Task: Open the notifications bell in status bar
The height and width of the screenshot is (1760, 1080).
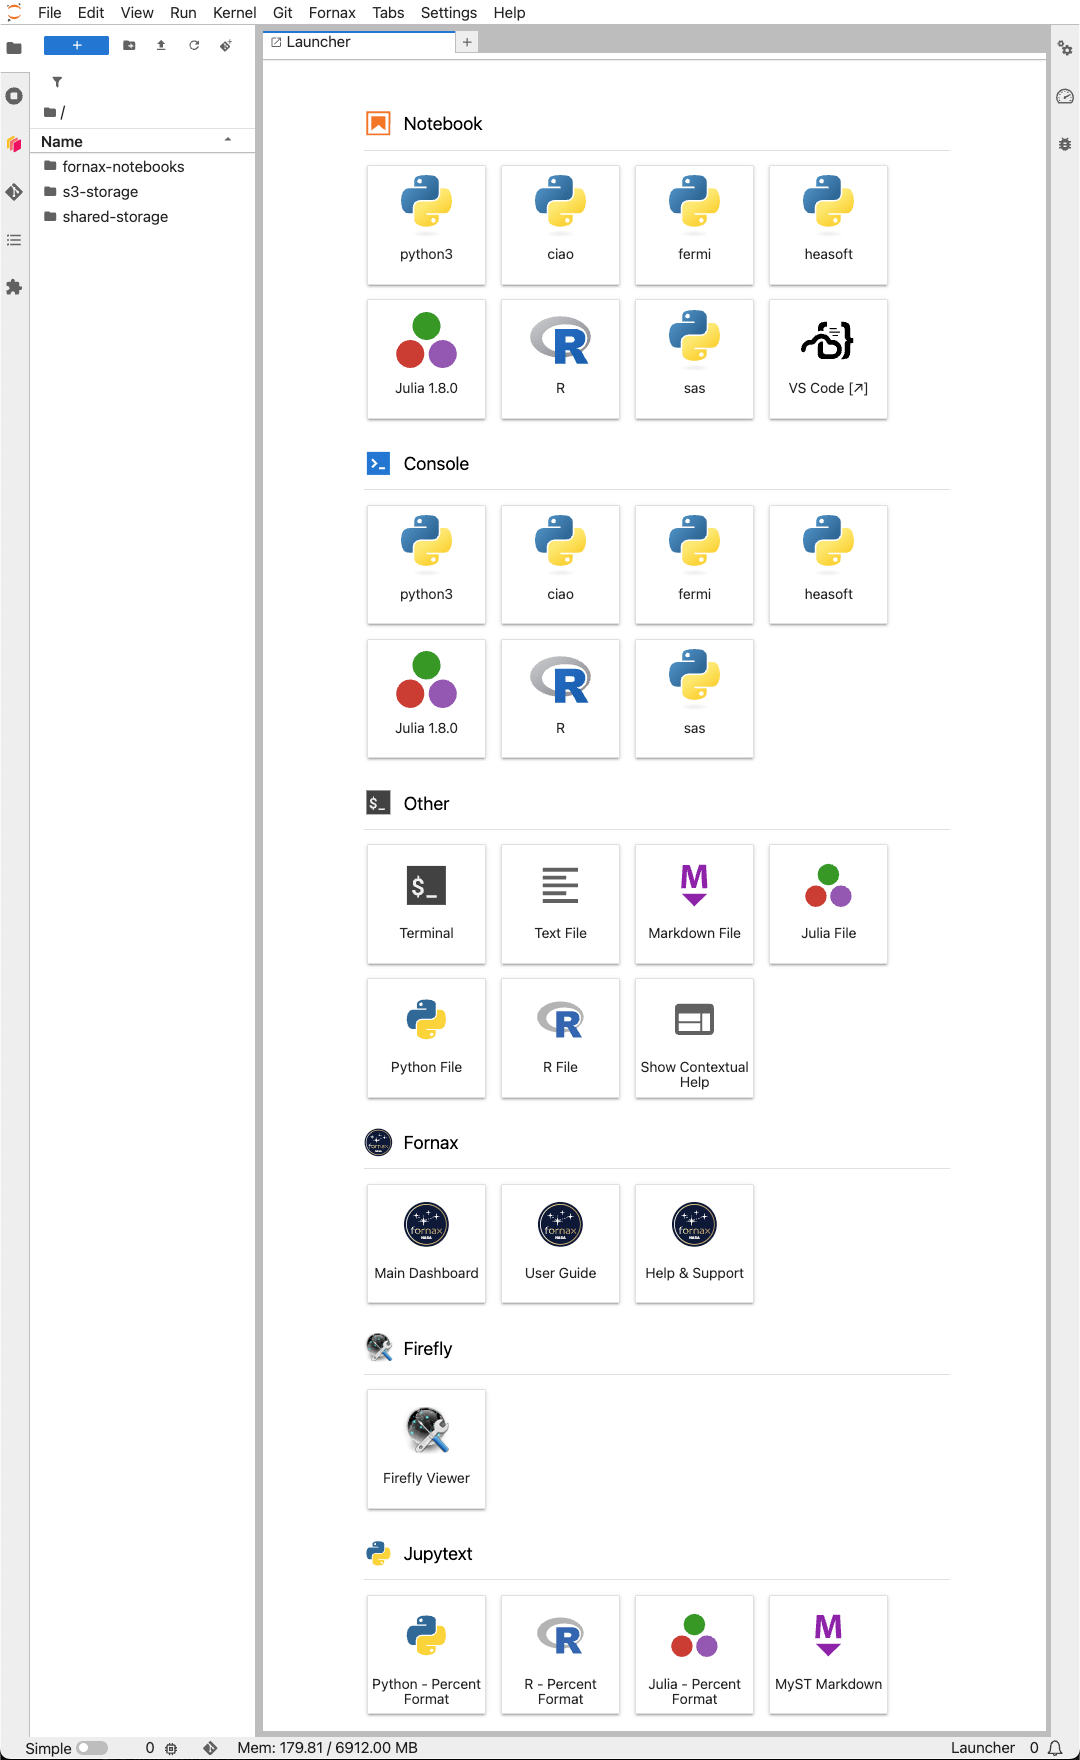Action: pos(1055,1748)
